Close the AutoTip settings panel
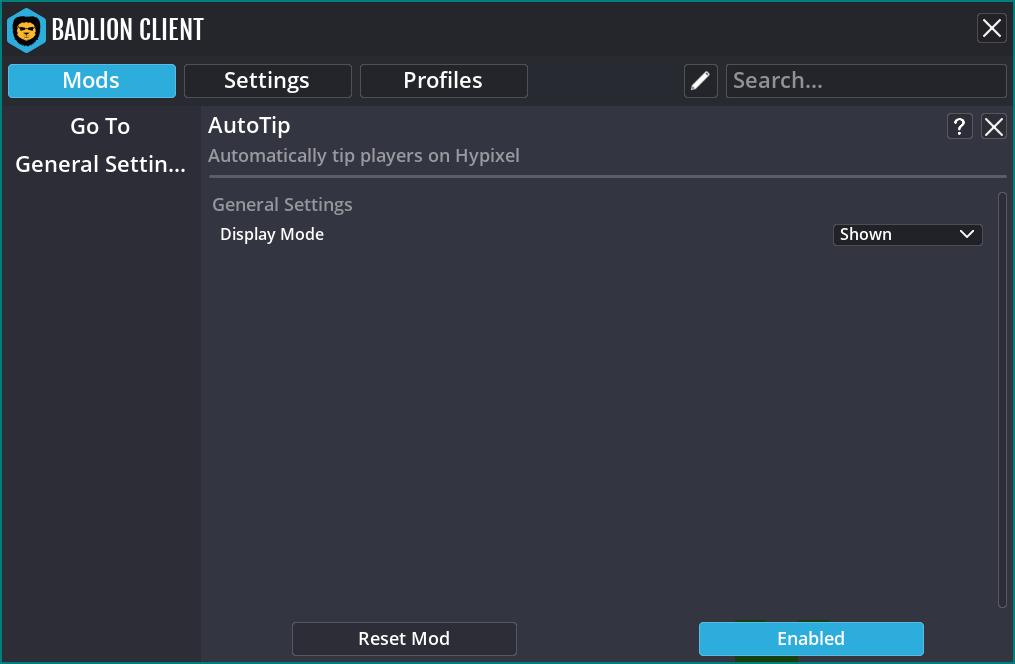The width and height of the screenshot is (1015, 664). tap(994, 126)
